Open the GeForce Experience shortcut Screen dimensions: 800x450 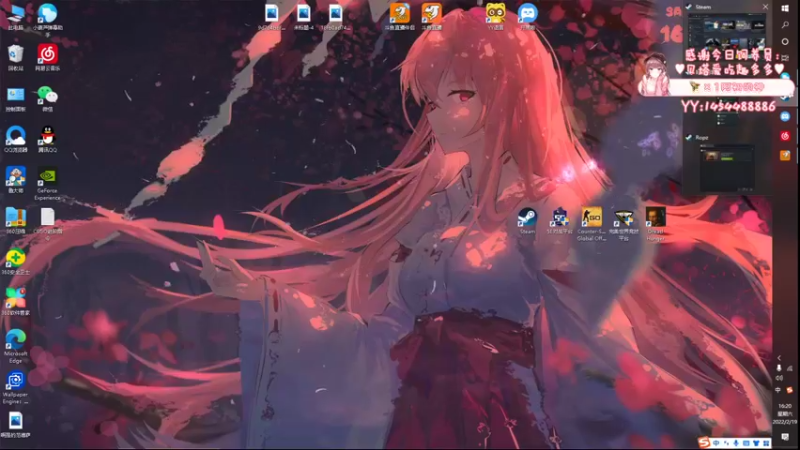[x=47, y=184]
